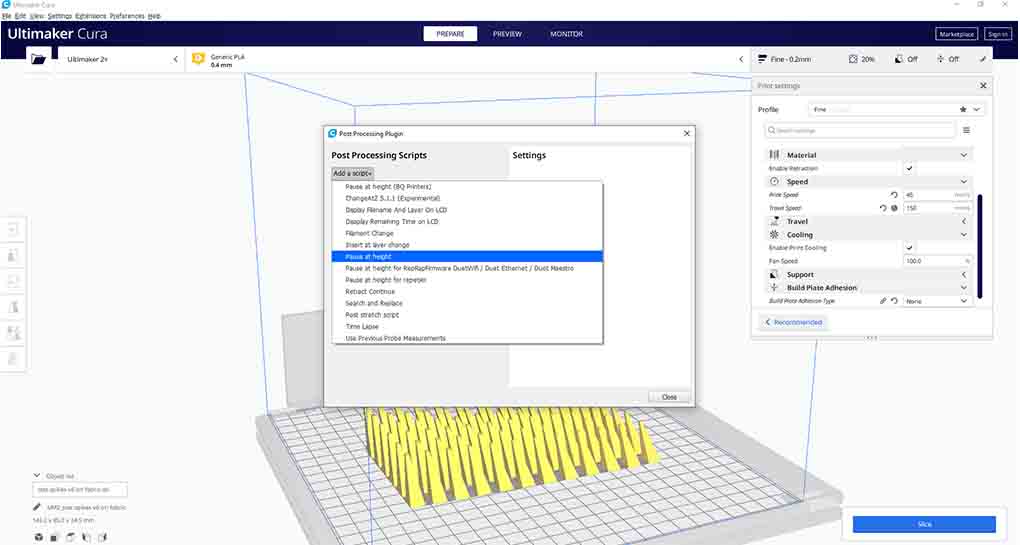Collapse the Material settings section
The height and width of the screenshot is (545, 1020).
[x=964, y=155]
